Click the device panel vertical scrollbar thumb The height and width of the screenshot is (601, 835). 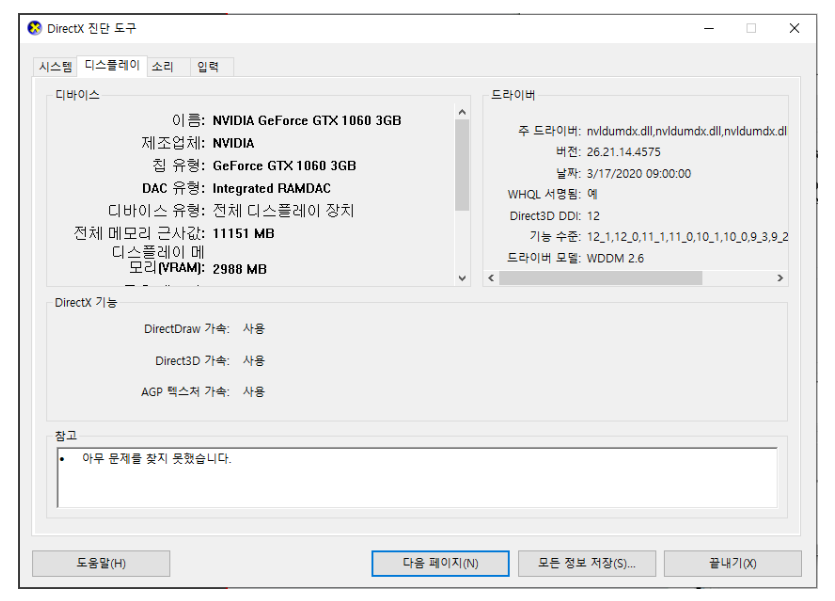462,165
